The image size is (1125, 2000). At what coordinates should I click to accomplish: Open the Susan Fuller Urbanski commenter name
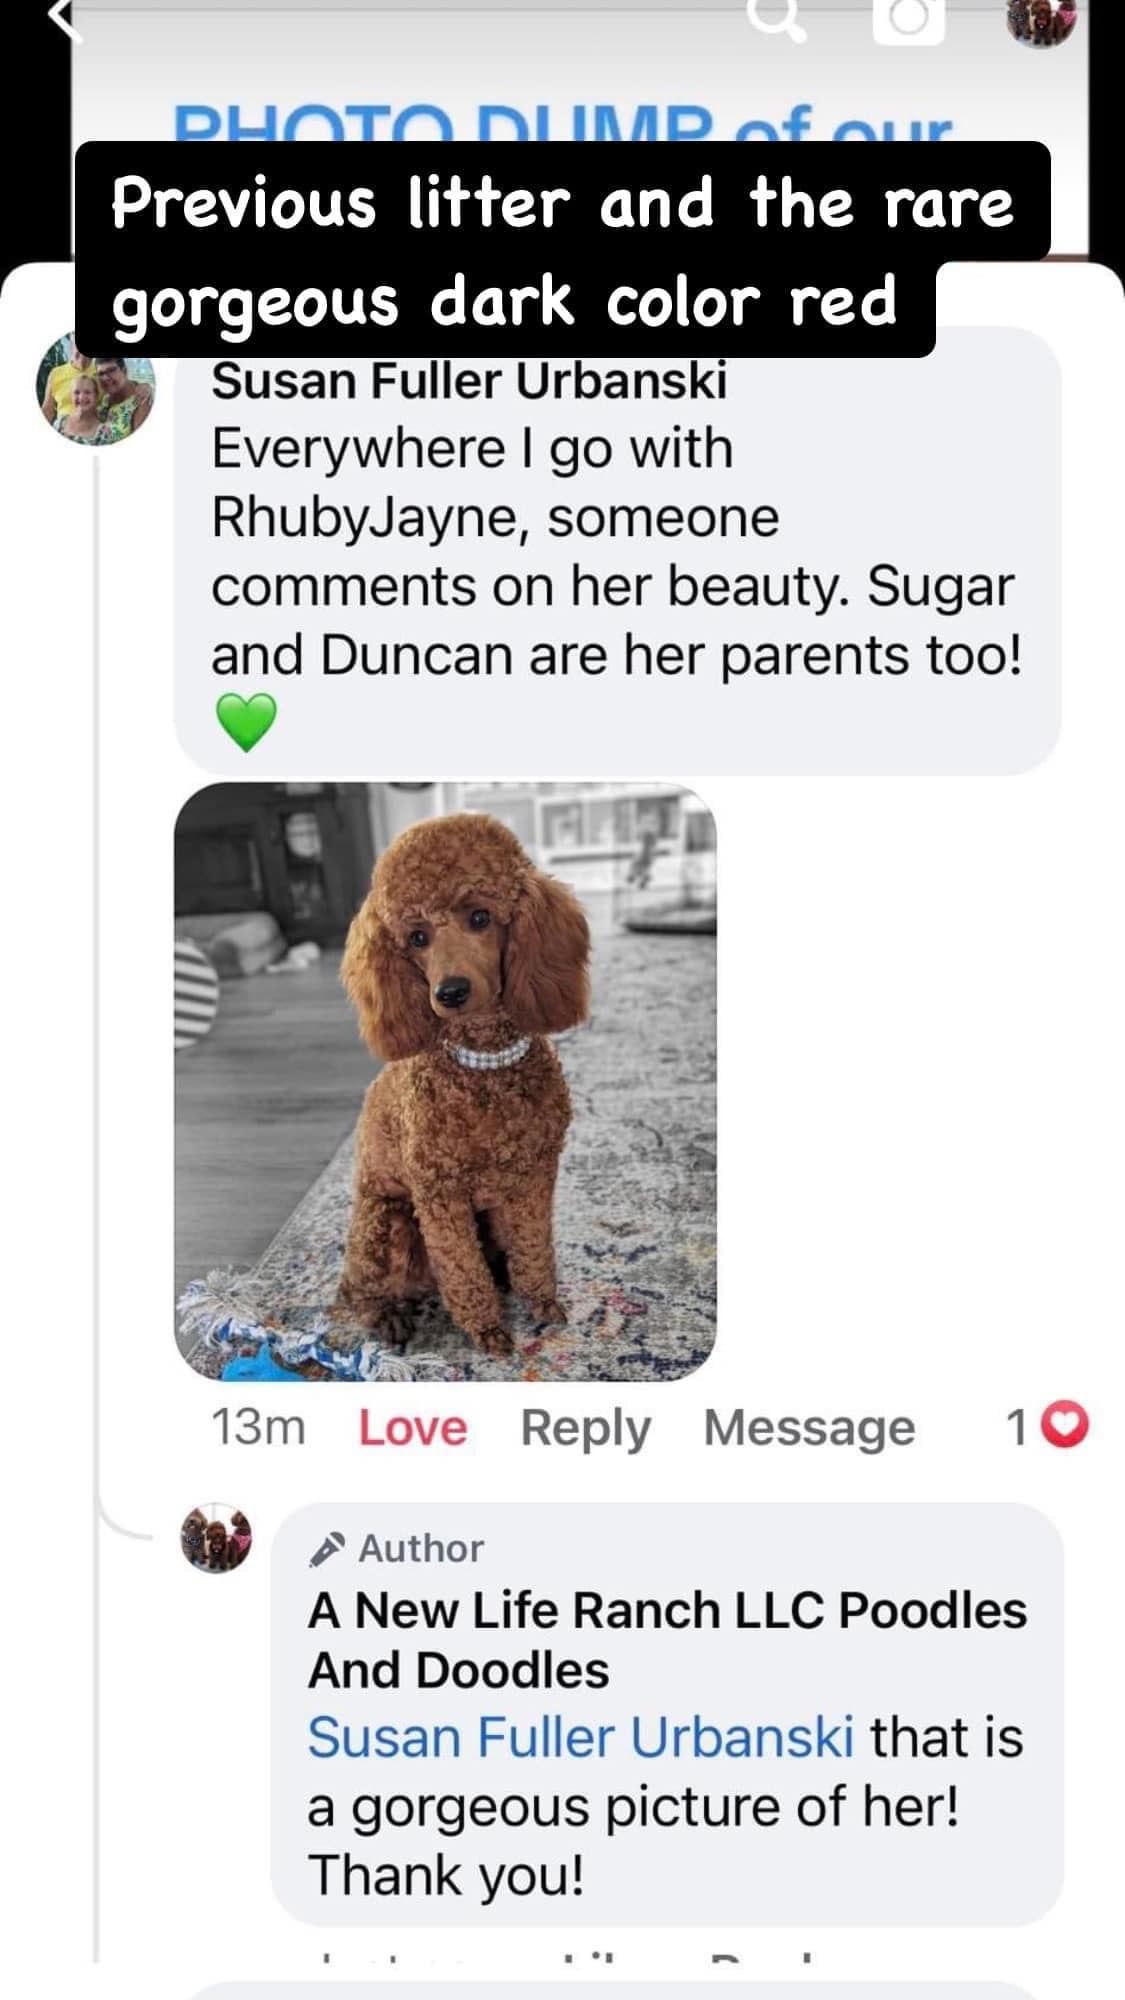pos(469,380)
